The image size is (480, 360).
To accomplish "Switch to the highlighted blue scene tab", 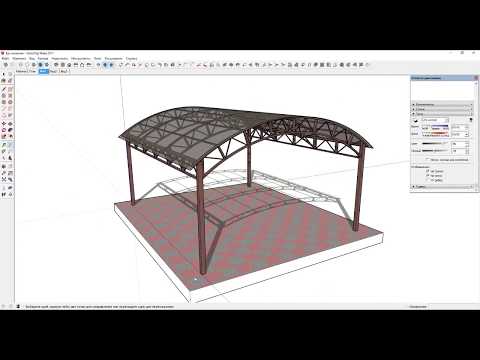I will point(44,71).
